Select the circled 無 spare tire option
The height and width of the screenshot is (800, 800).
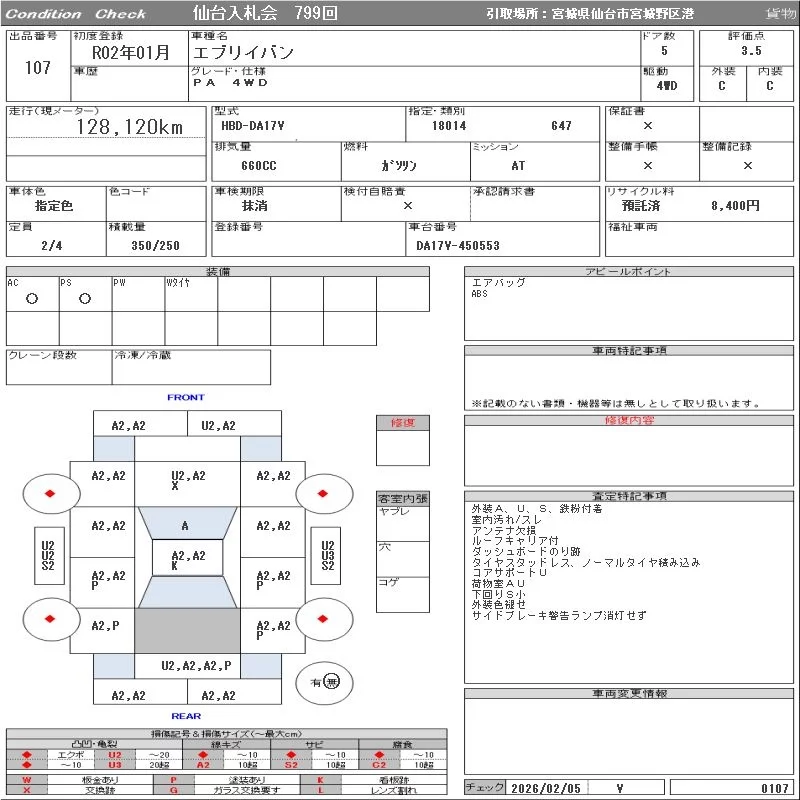pos(332,682)
